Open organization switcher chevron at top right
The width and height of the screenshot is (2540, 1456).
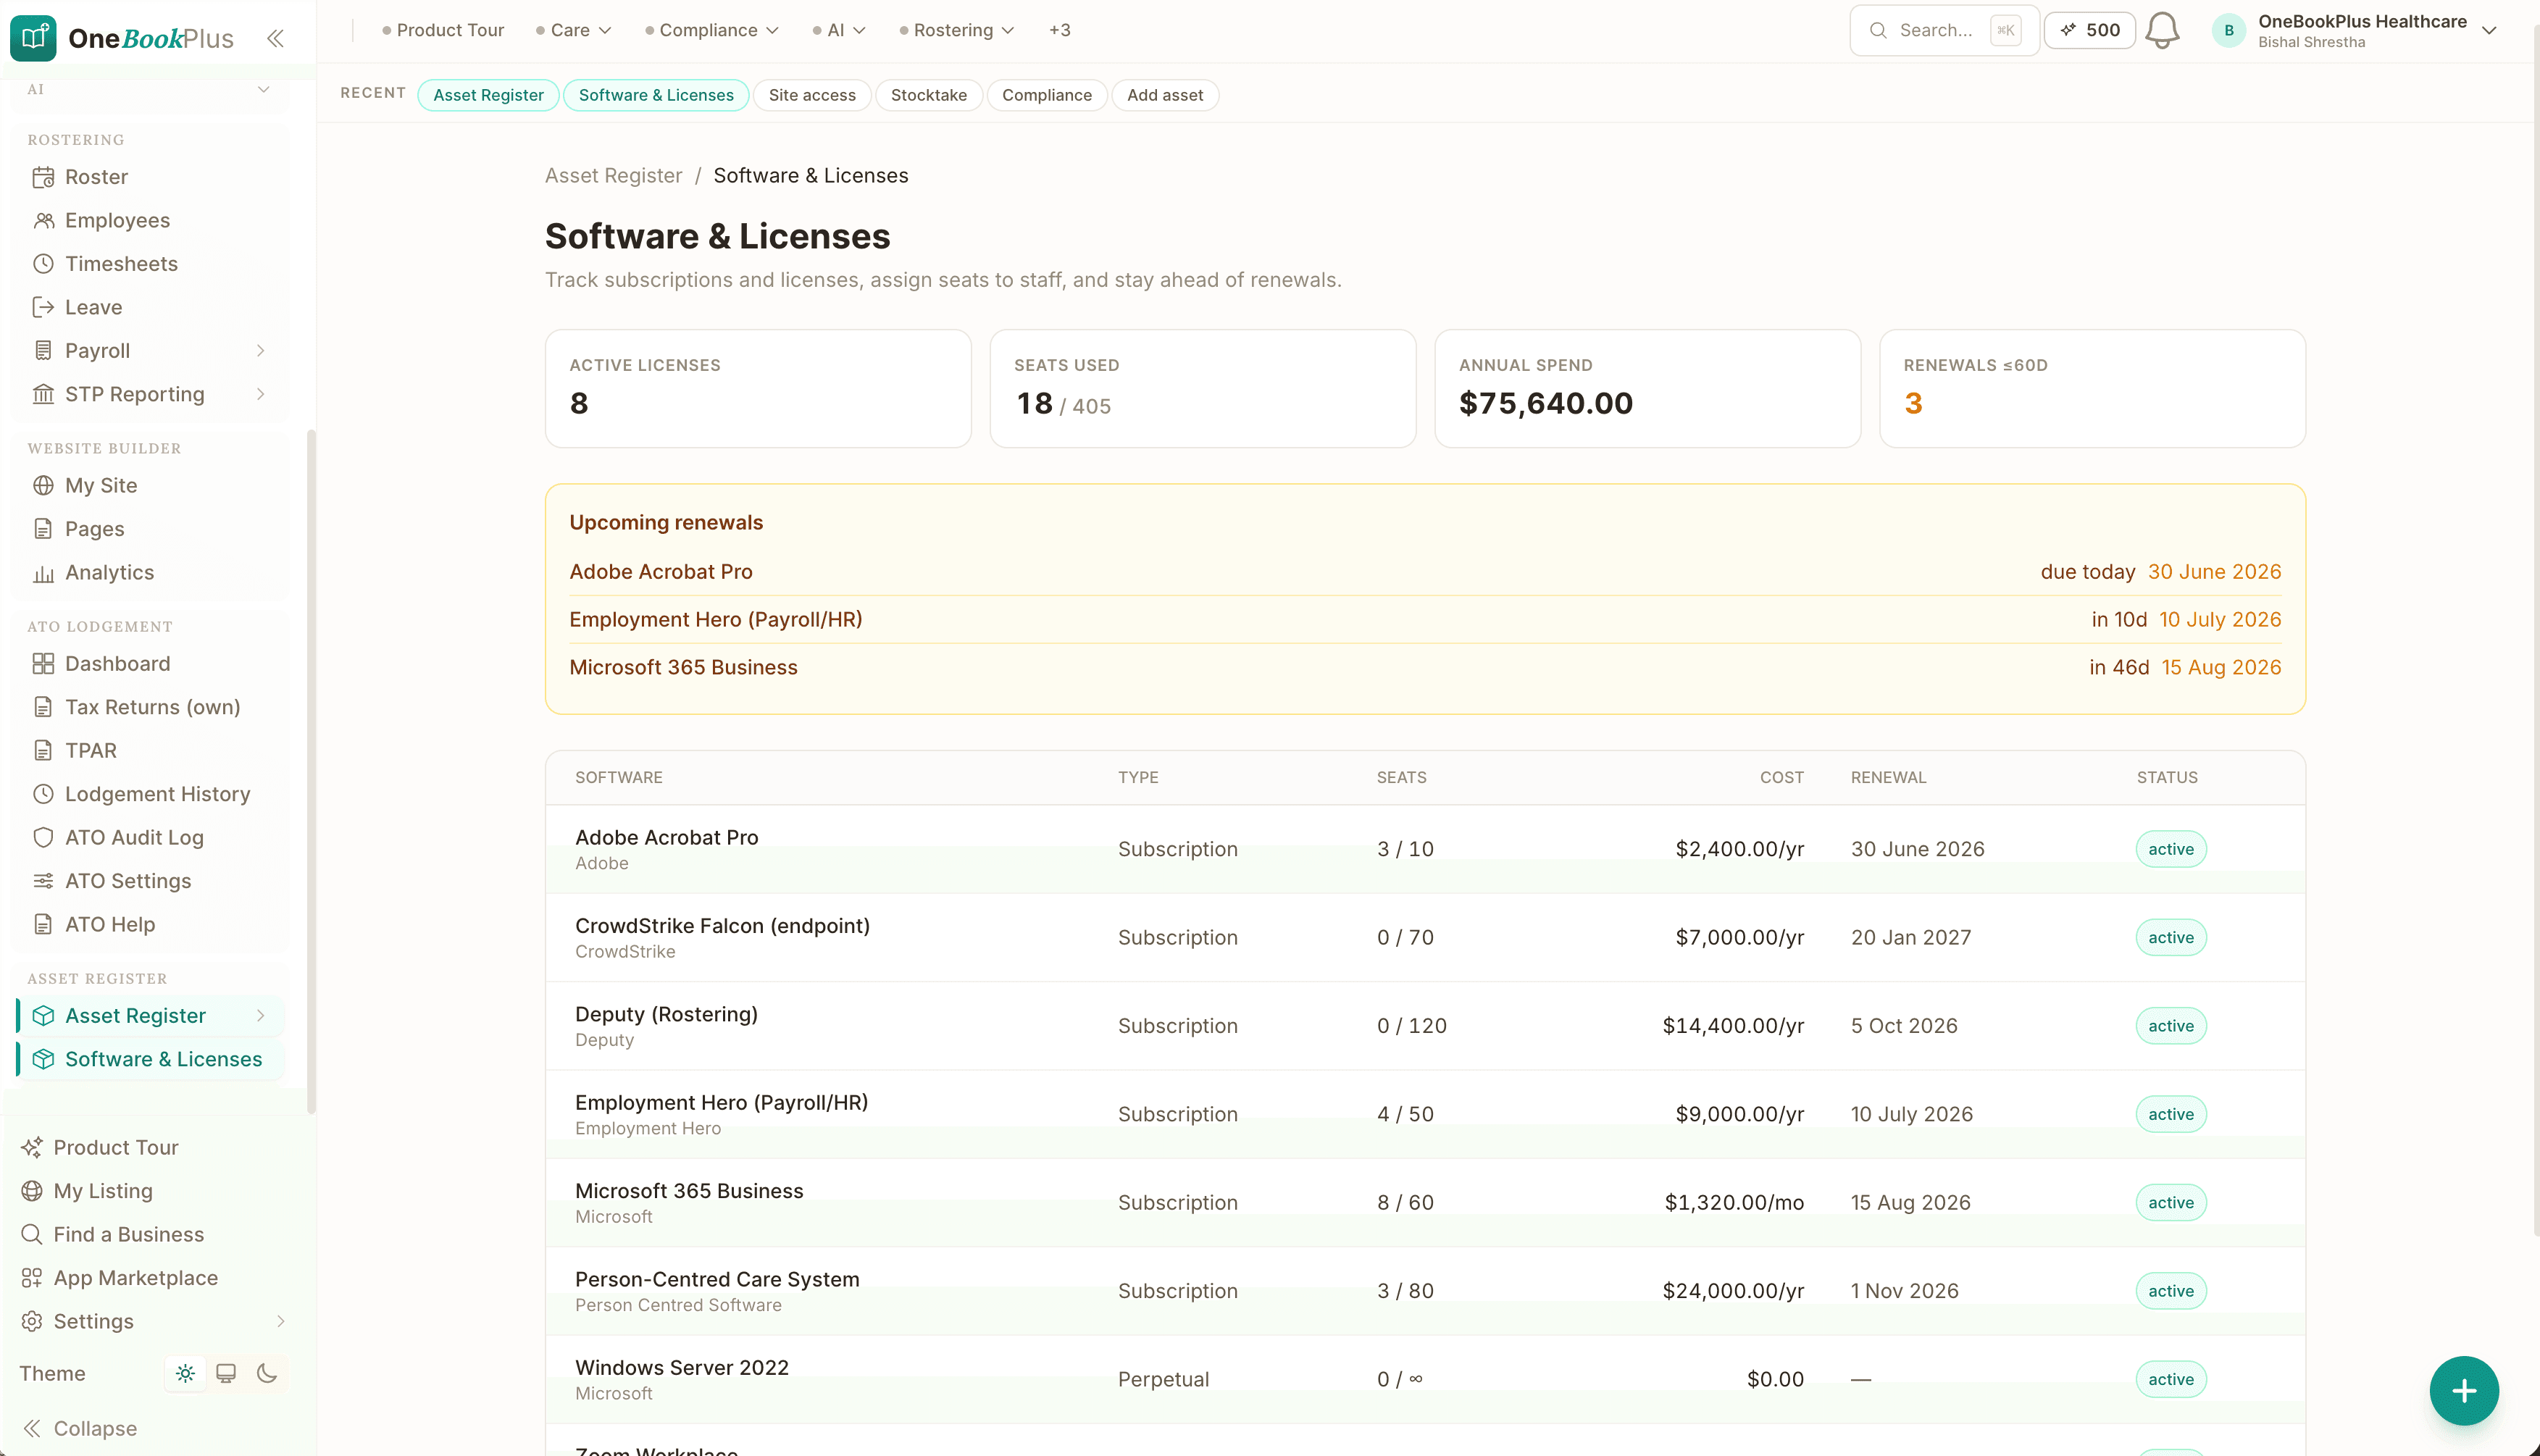point(2490,30)
